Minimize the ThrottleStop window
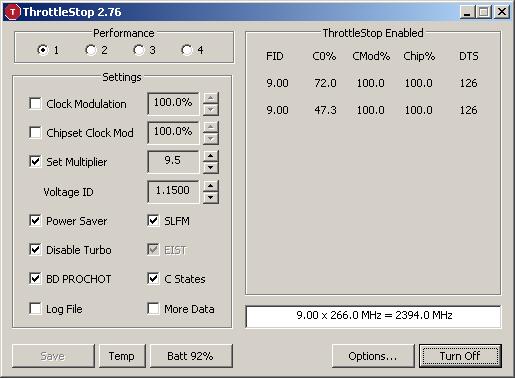The width and height of the screenshot is (515, 378). 467,12
